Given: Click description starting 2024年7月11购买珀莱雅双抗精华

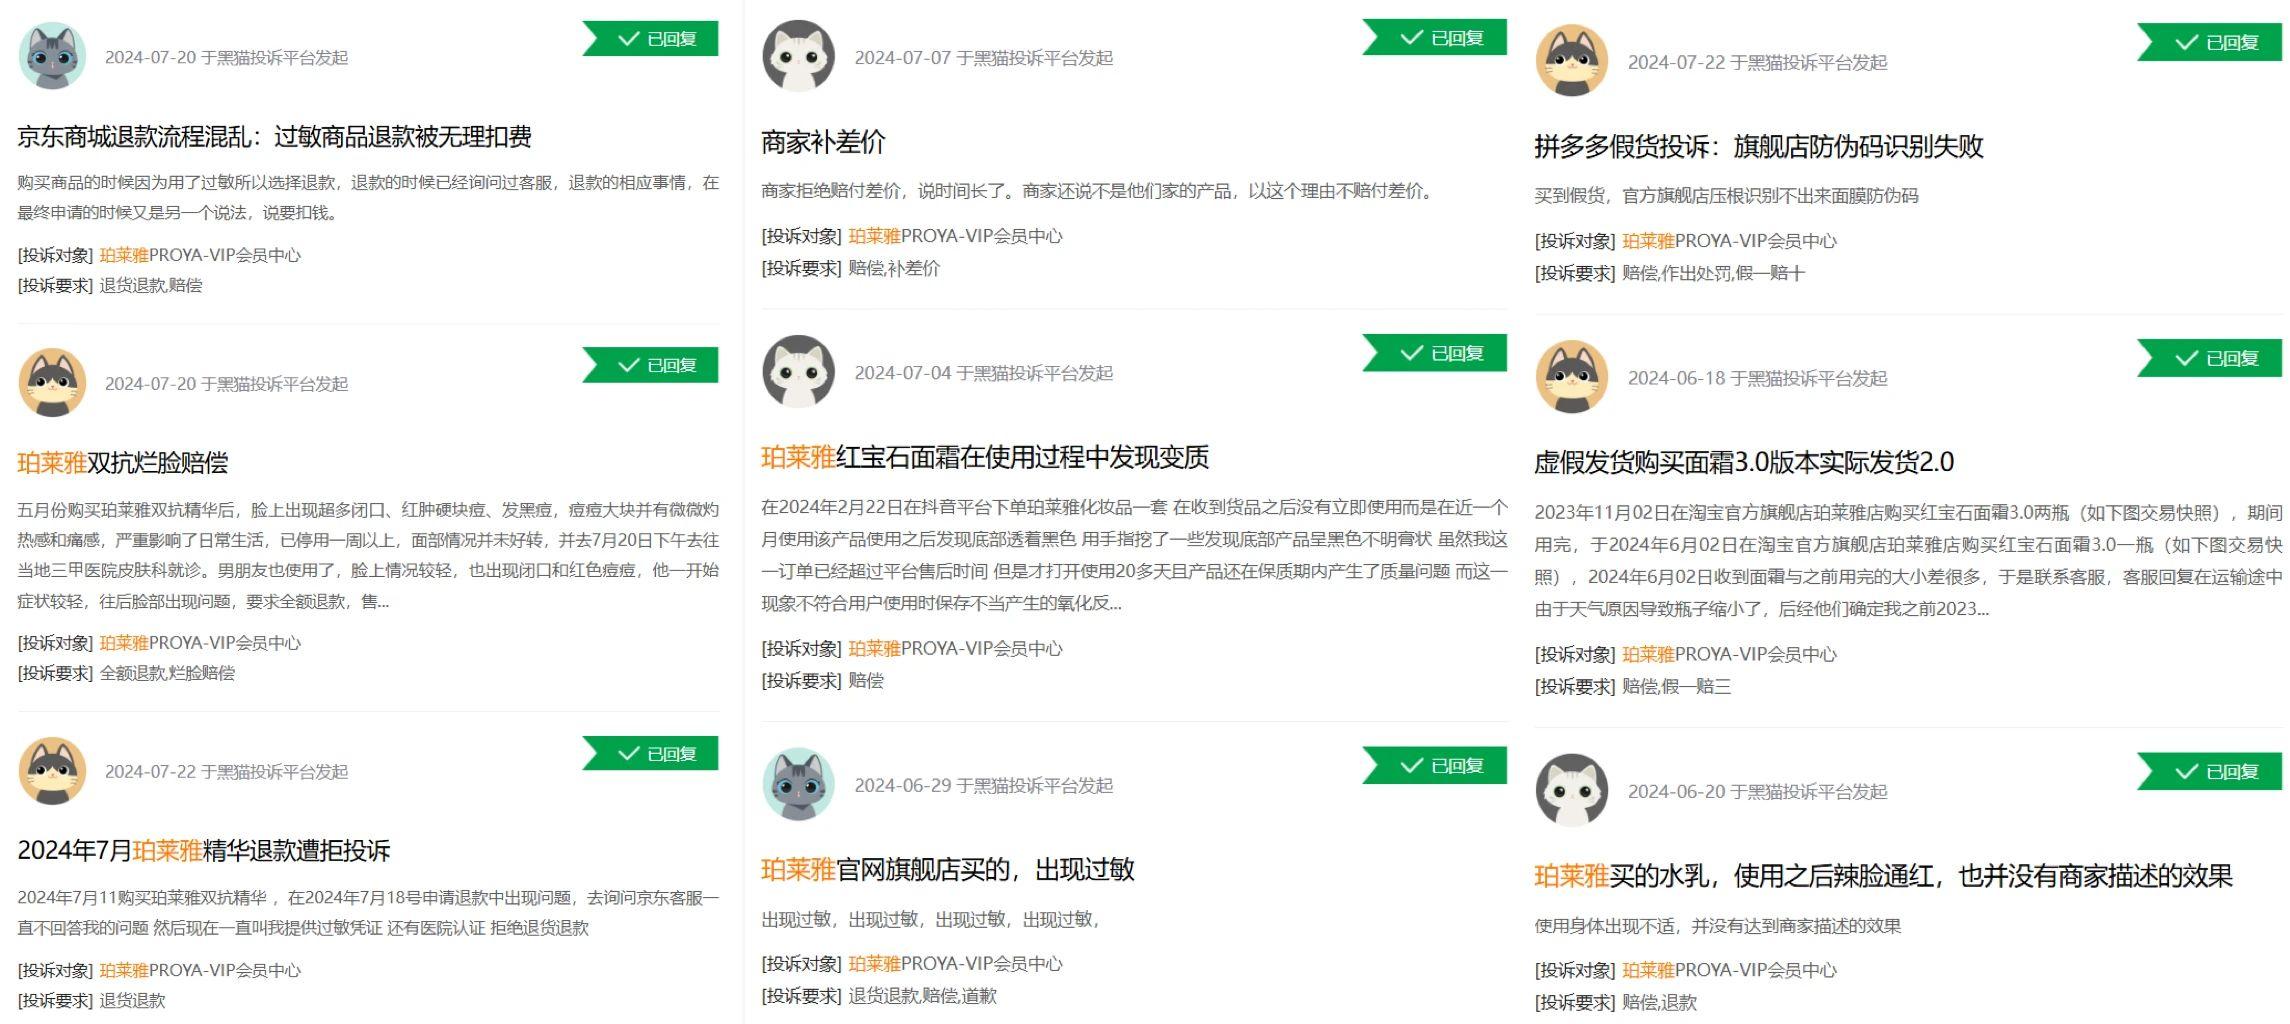Looking at the screenshot, I should [368, 913].
